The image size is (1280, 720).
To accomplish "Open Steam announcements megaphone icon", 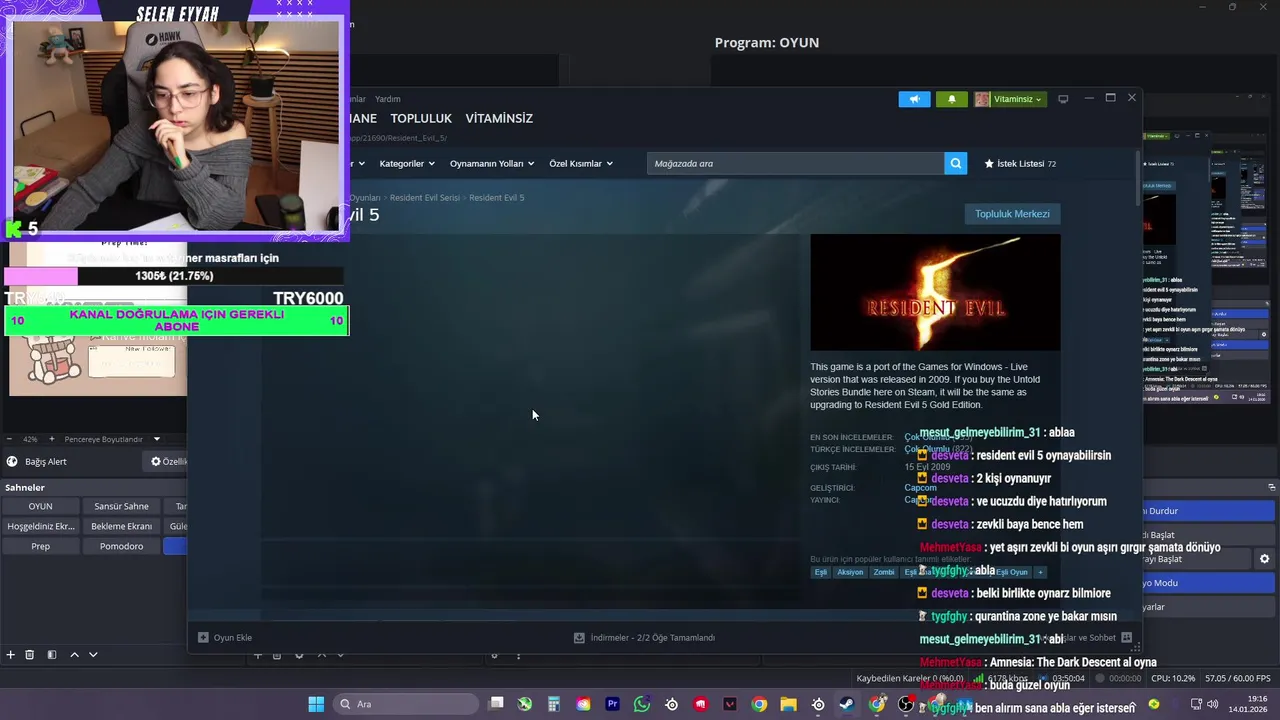I will coord(914,99).
